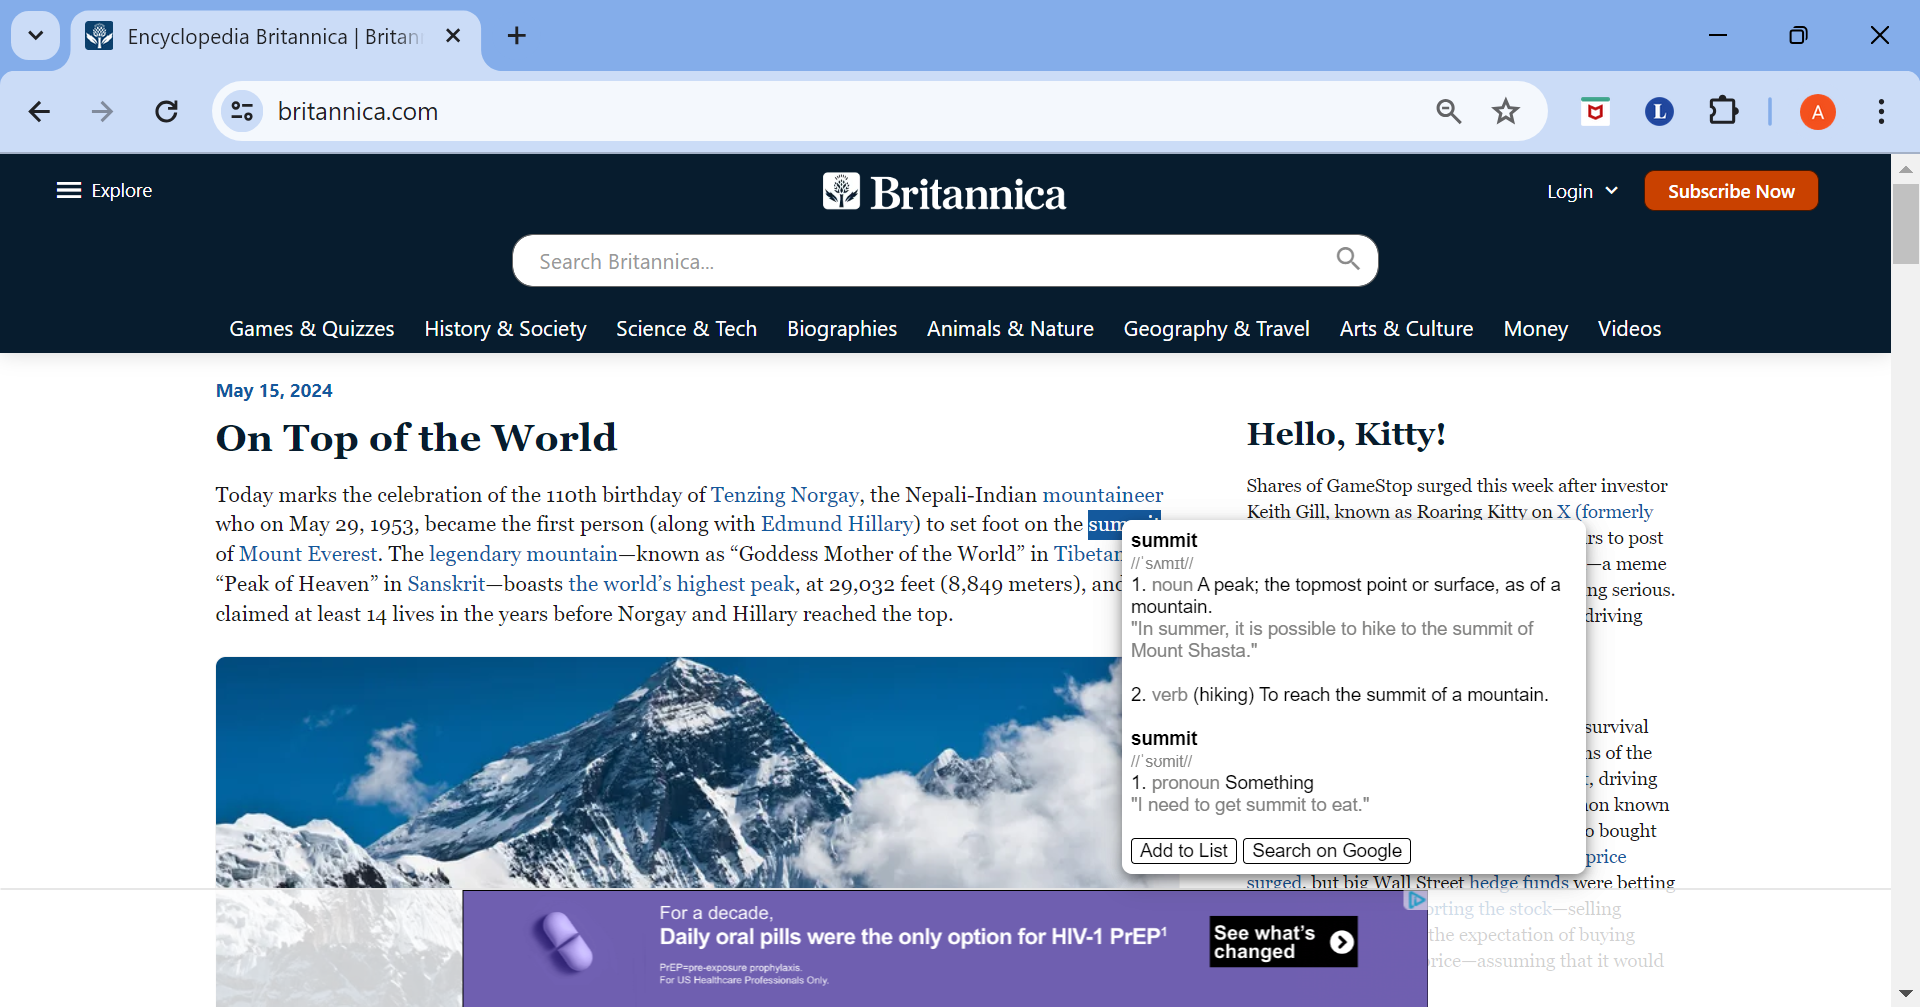Follow the Tenzing Norgay link
The height and width of the screenshot is (1007, 1920).
coord(785,495)
